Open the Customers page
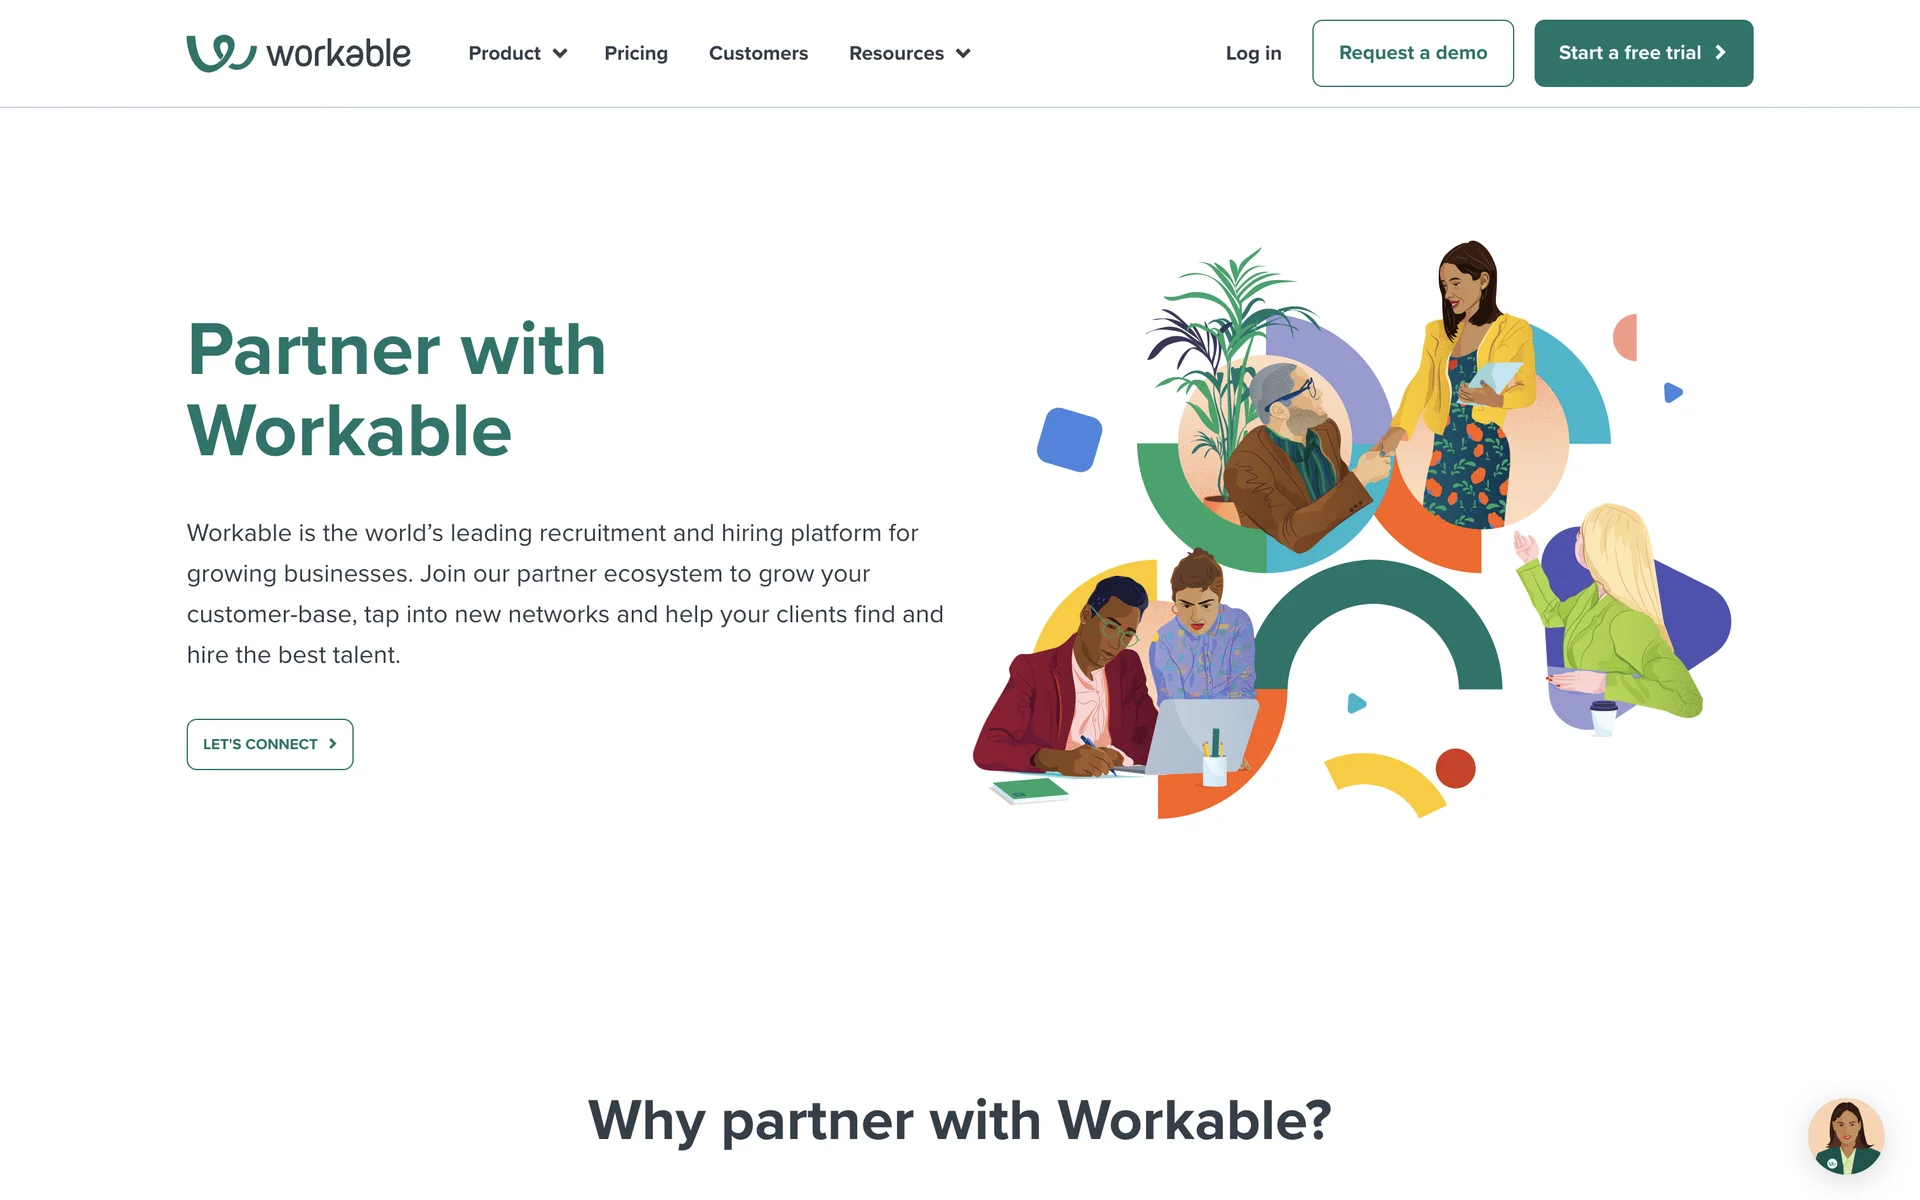Image resolution: width=1920 pixels, height=1200 pixels. point(758,53)
